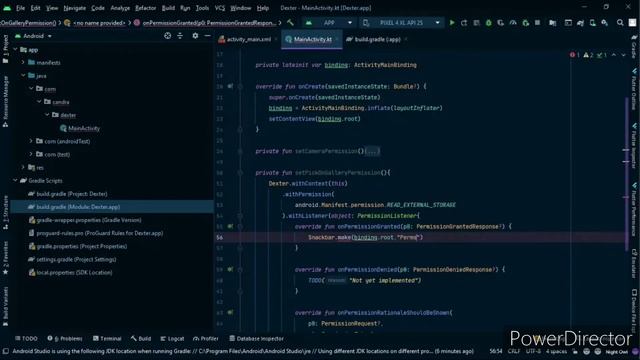This screenshot has width=640, height=360.
Task: Click the override gutter icon beside onCreate
Action: [230, 87]
